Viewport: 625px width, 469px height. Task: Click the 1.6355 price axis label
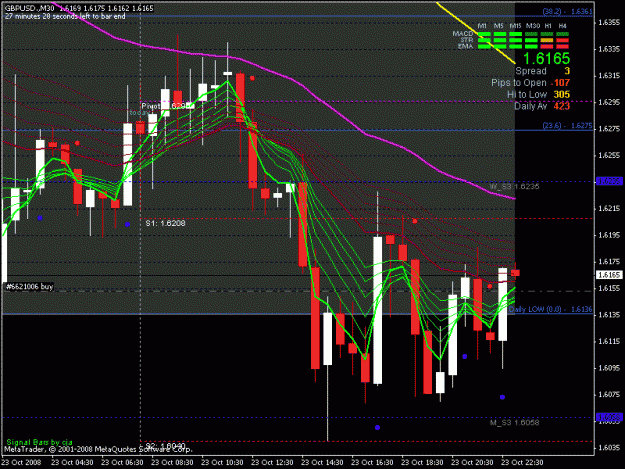point(609,22)
